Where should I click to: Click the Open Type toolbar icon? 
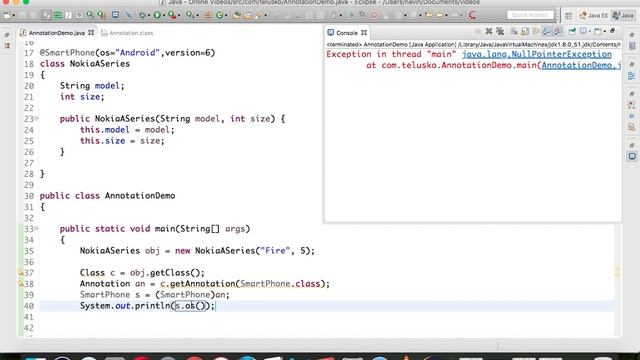(237, 15)
